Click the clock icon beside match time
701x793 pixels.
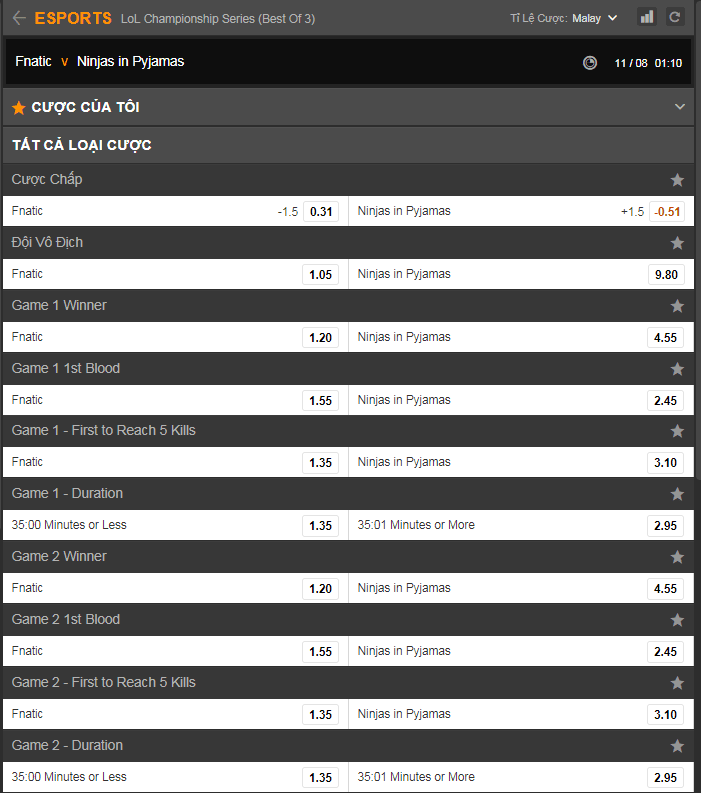click(x=590, y=63)
